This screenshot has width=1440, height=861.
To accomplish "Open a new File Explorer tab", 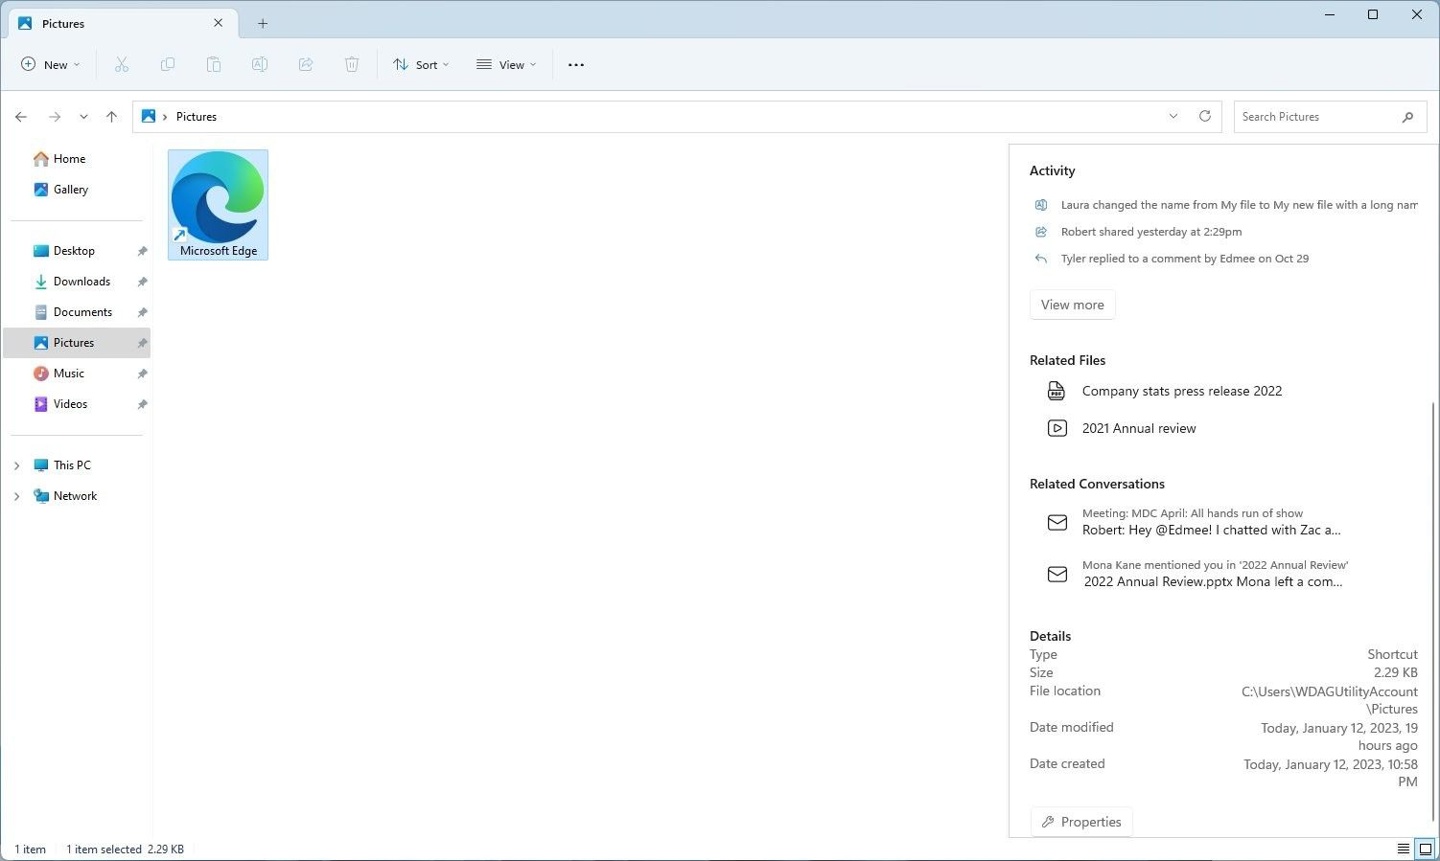I will 262,22.
